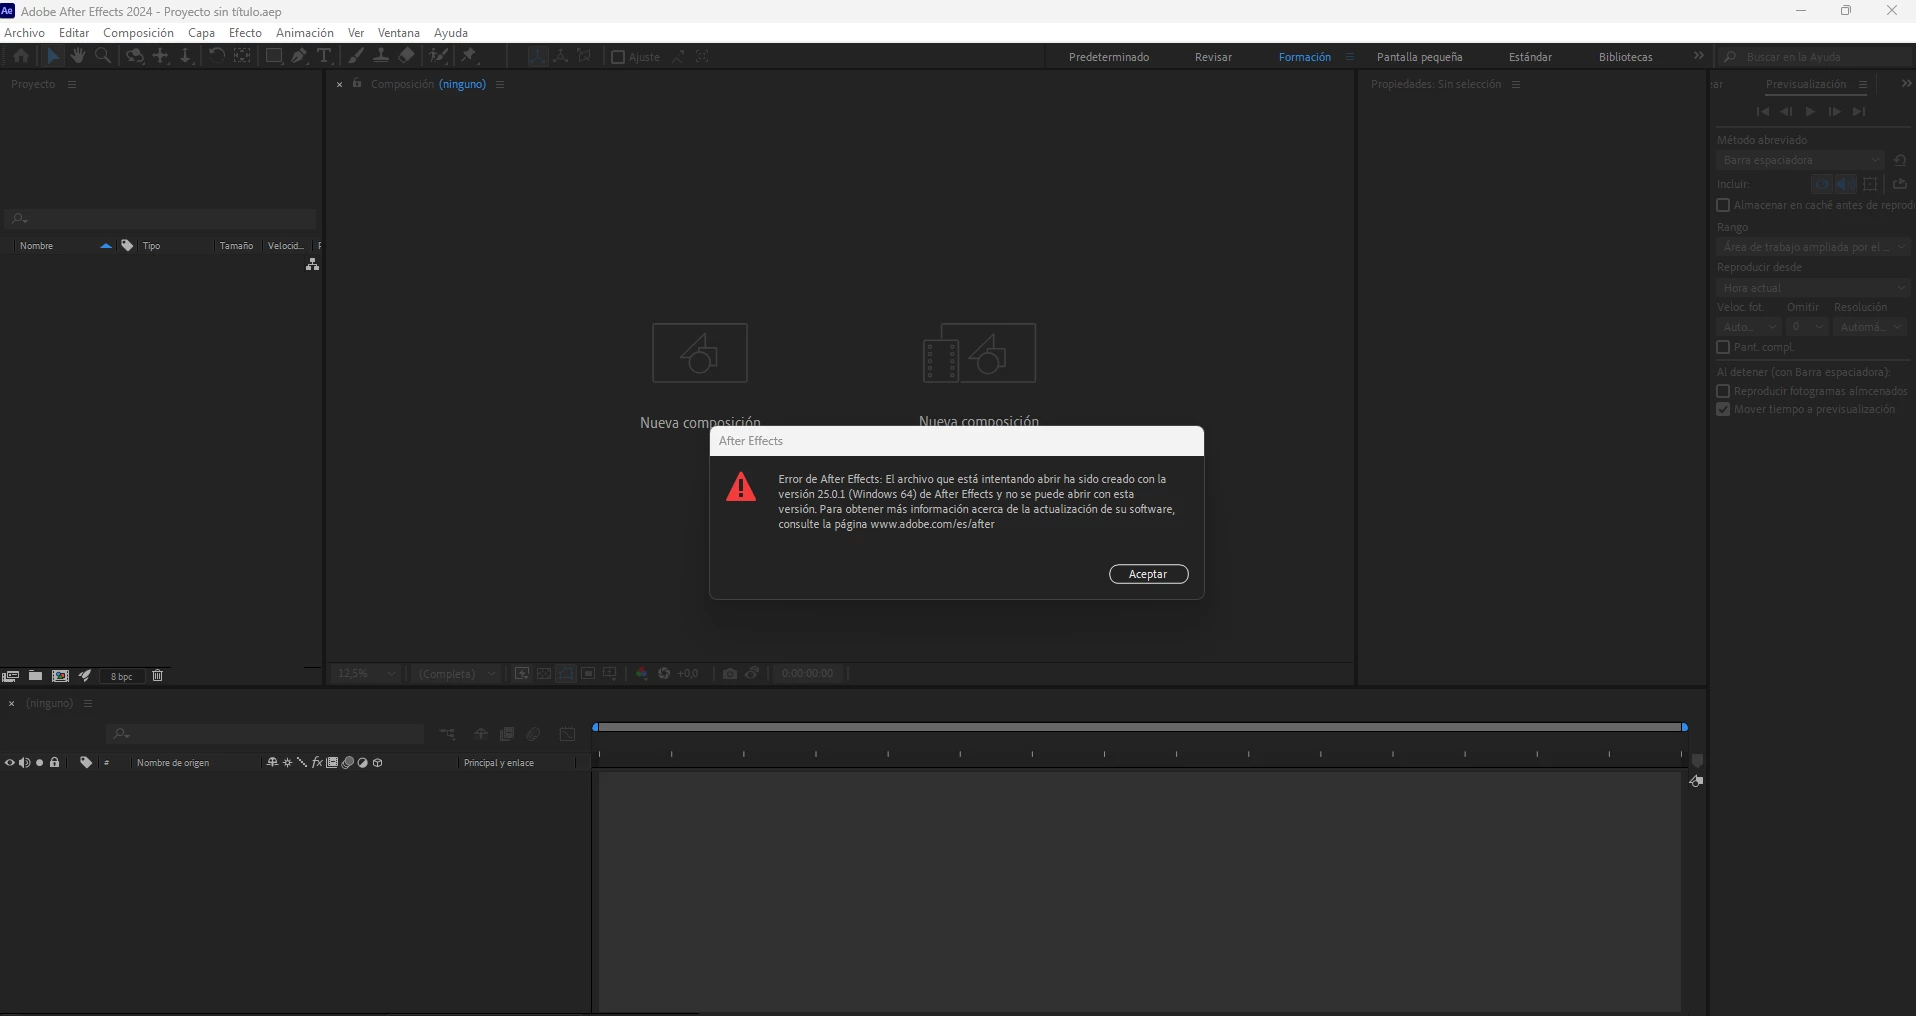Enable the Pant. compl. checkbox
Screen dimensions: 1916x1016
point(1723,347)
